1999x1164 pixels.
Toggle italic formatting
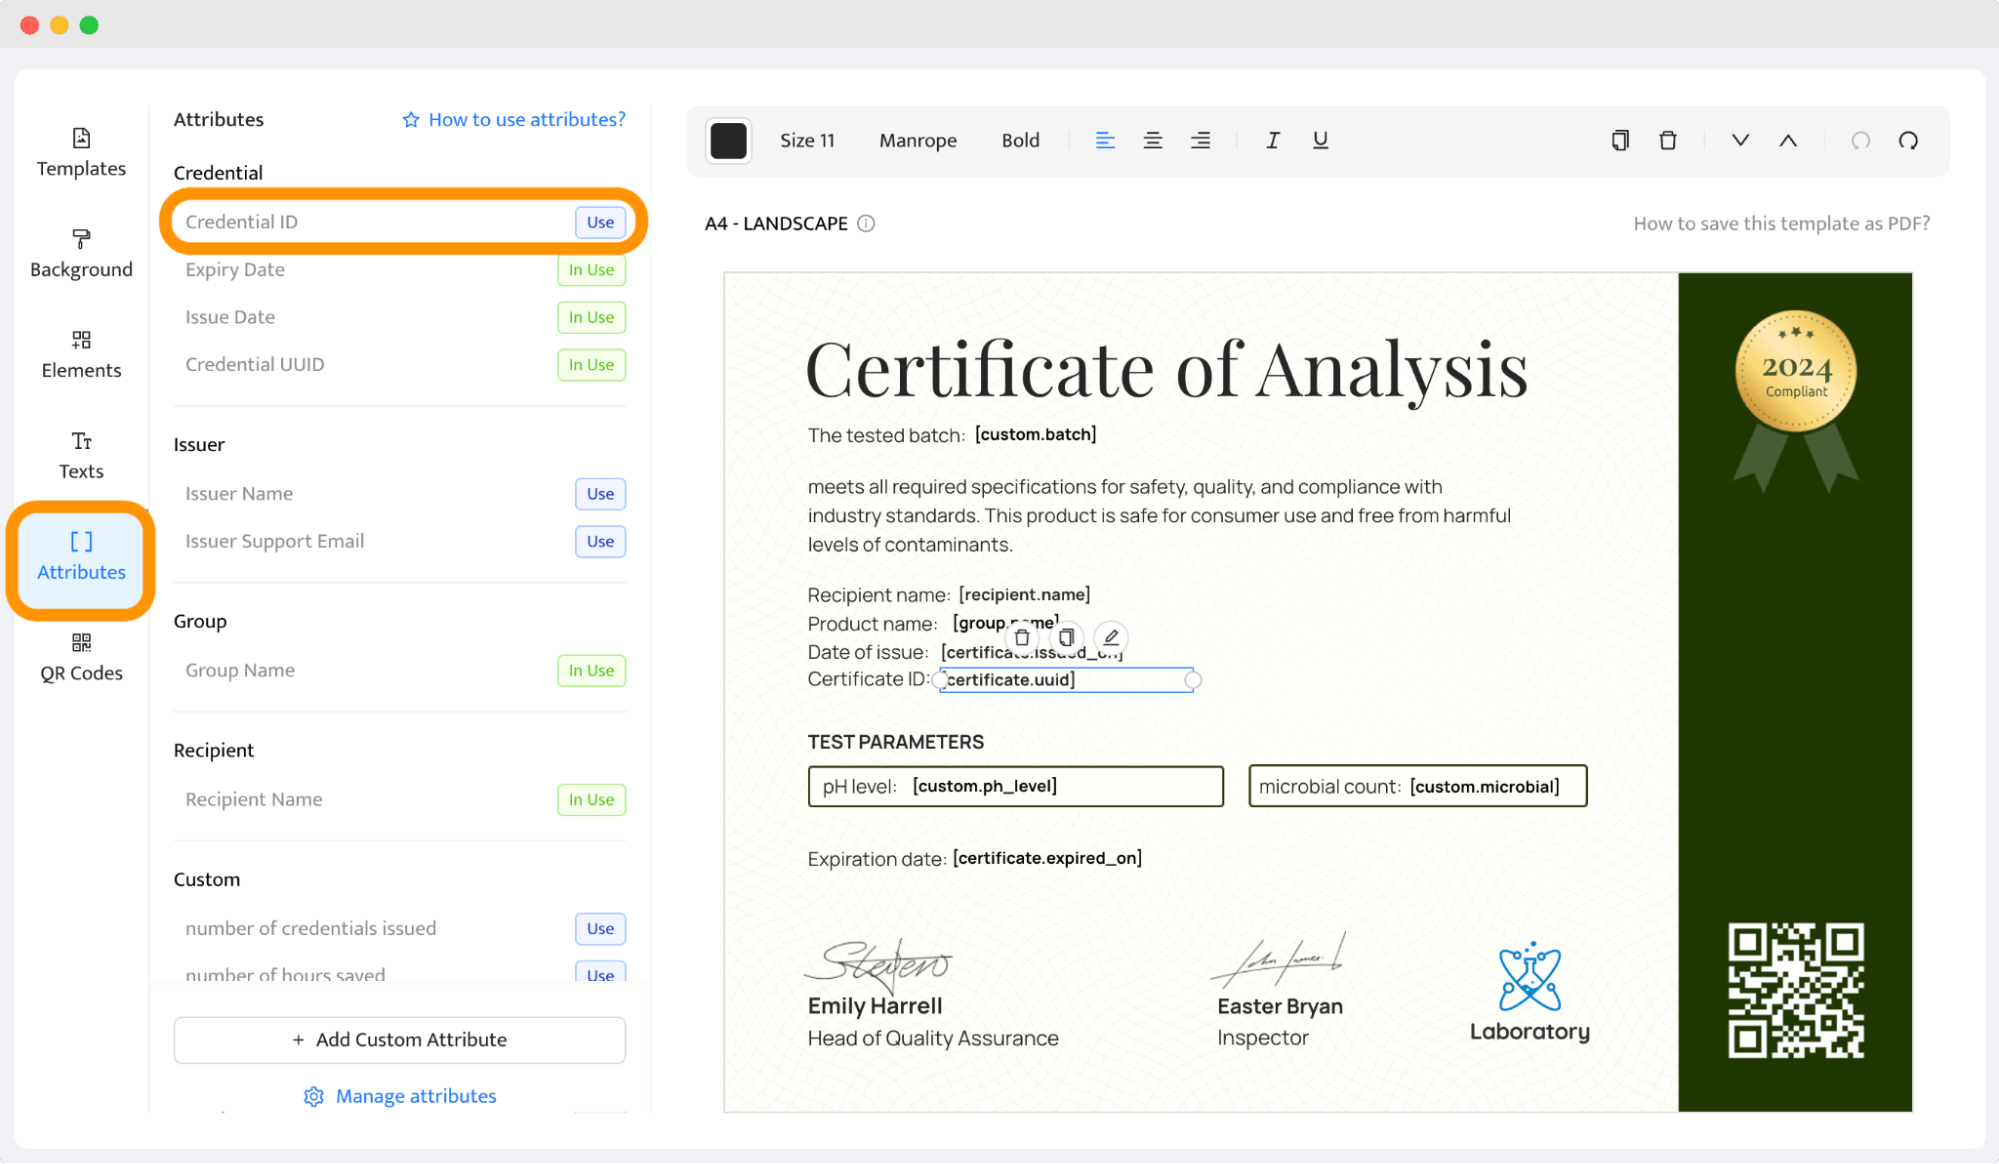1272,141
